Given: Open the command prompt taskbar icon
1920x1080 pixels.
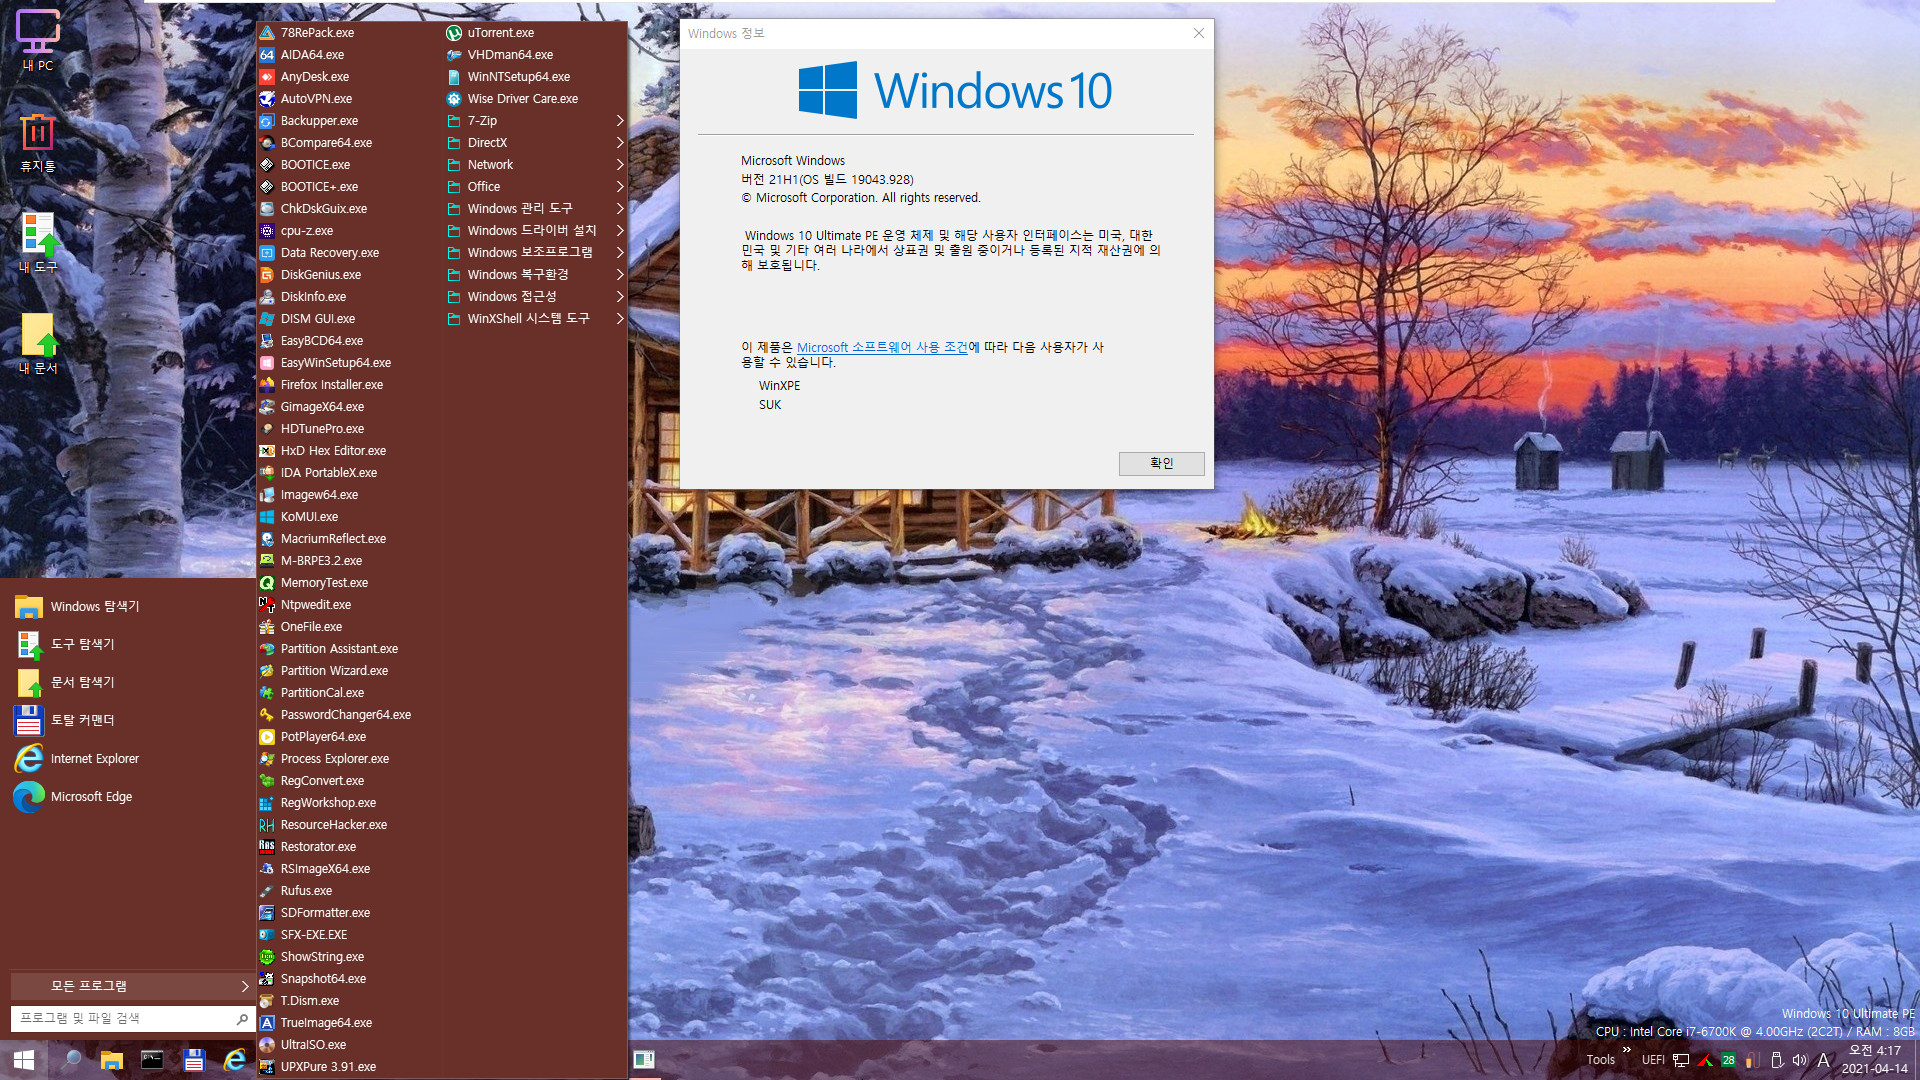Looking at the screenshot, I should coord(152,1060).
